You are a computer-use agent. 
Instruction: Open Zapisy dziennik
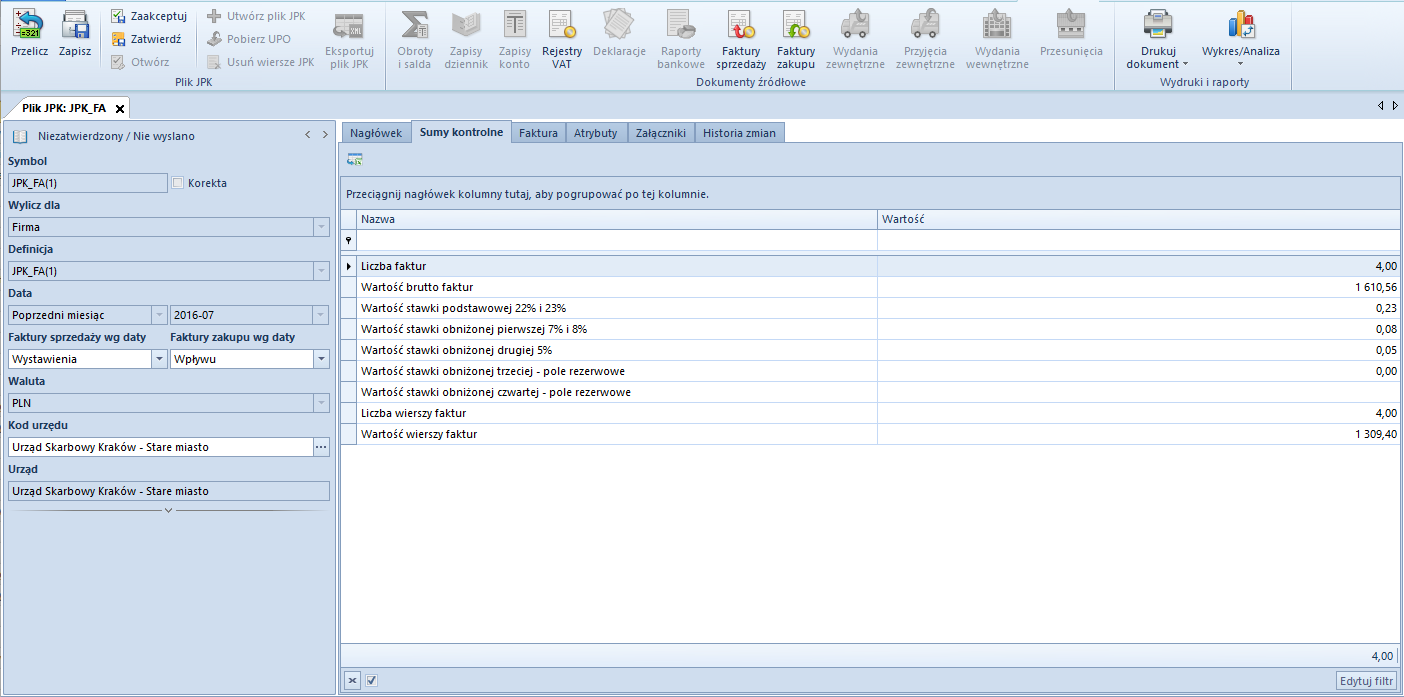pyautogui.click(x=466, y=40)
